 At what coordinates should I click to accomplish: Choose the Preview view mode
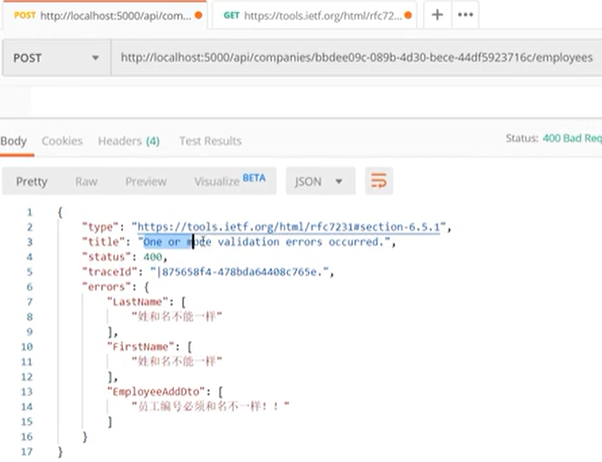(146, 181)
